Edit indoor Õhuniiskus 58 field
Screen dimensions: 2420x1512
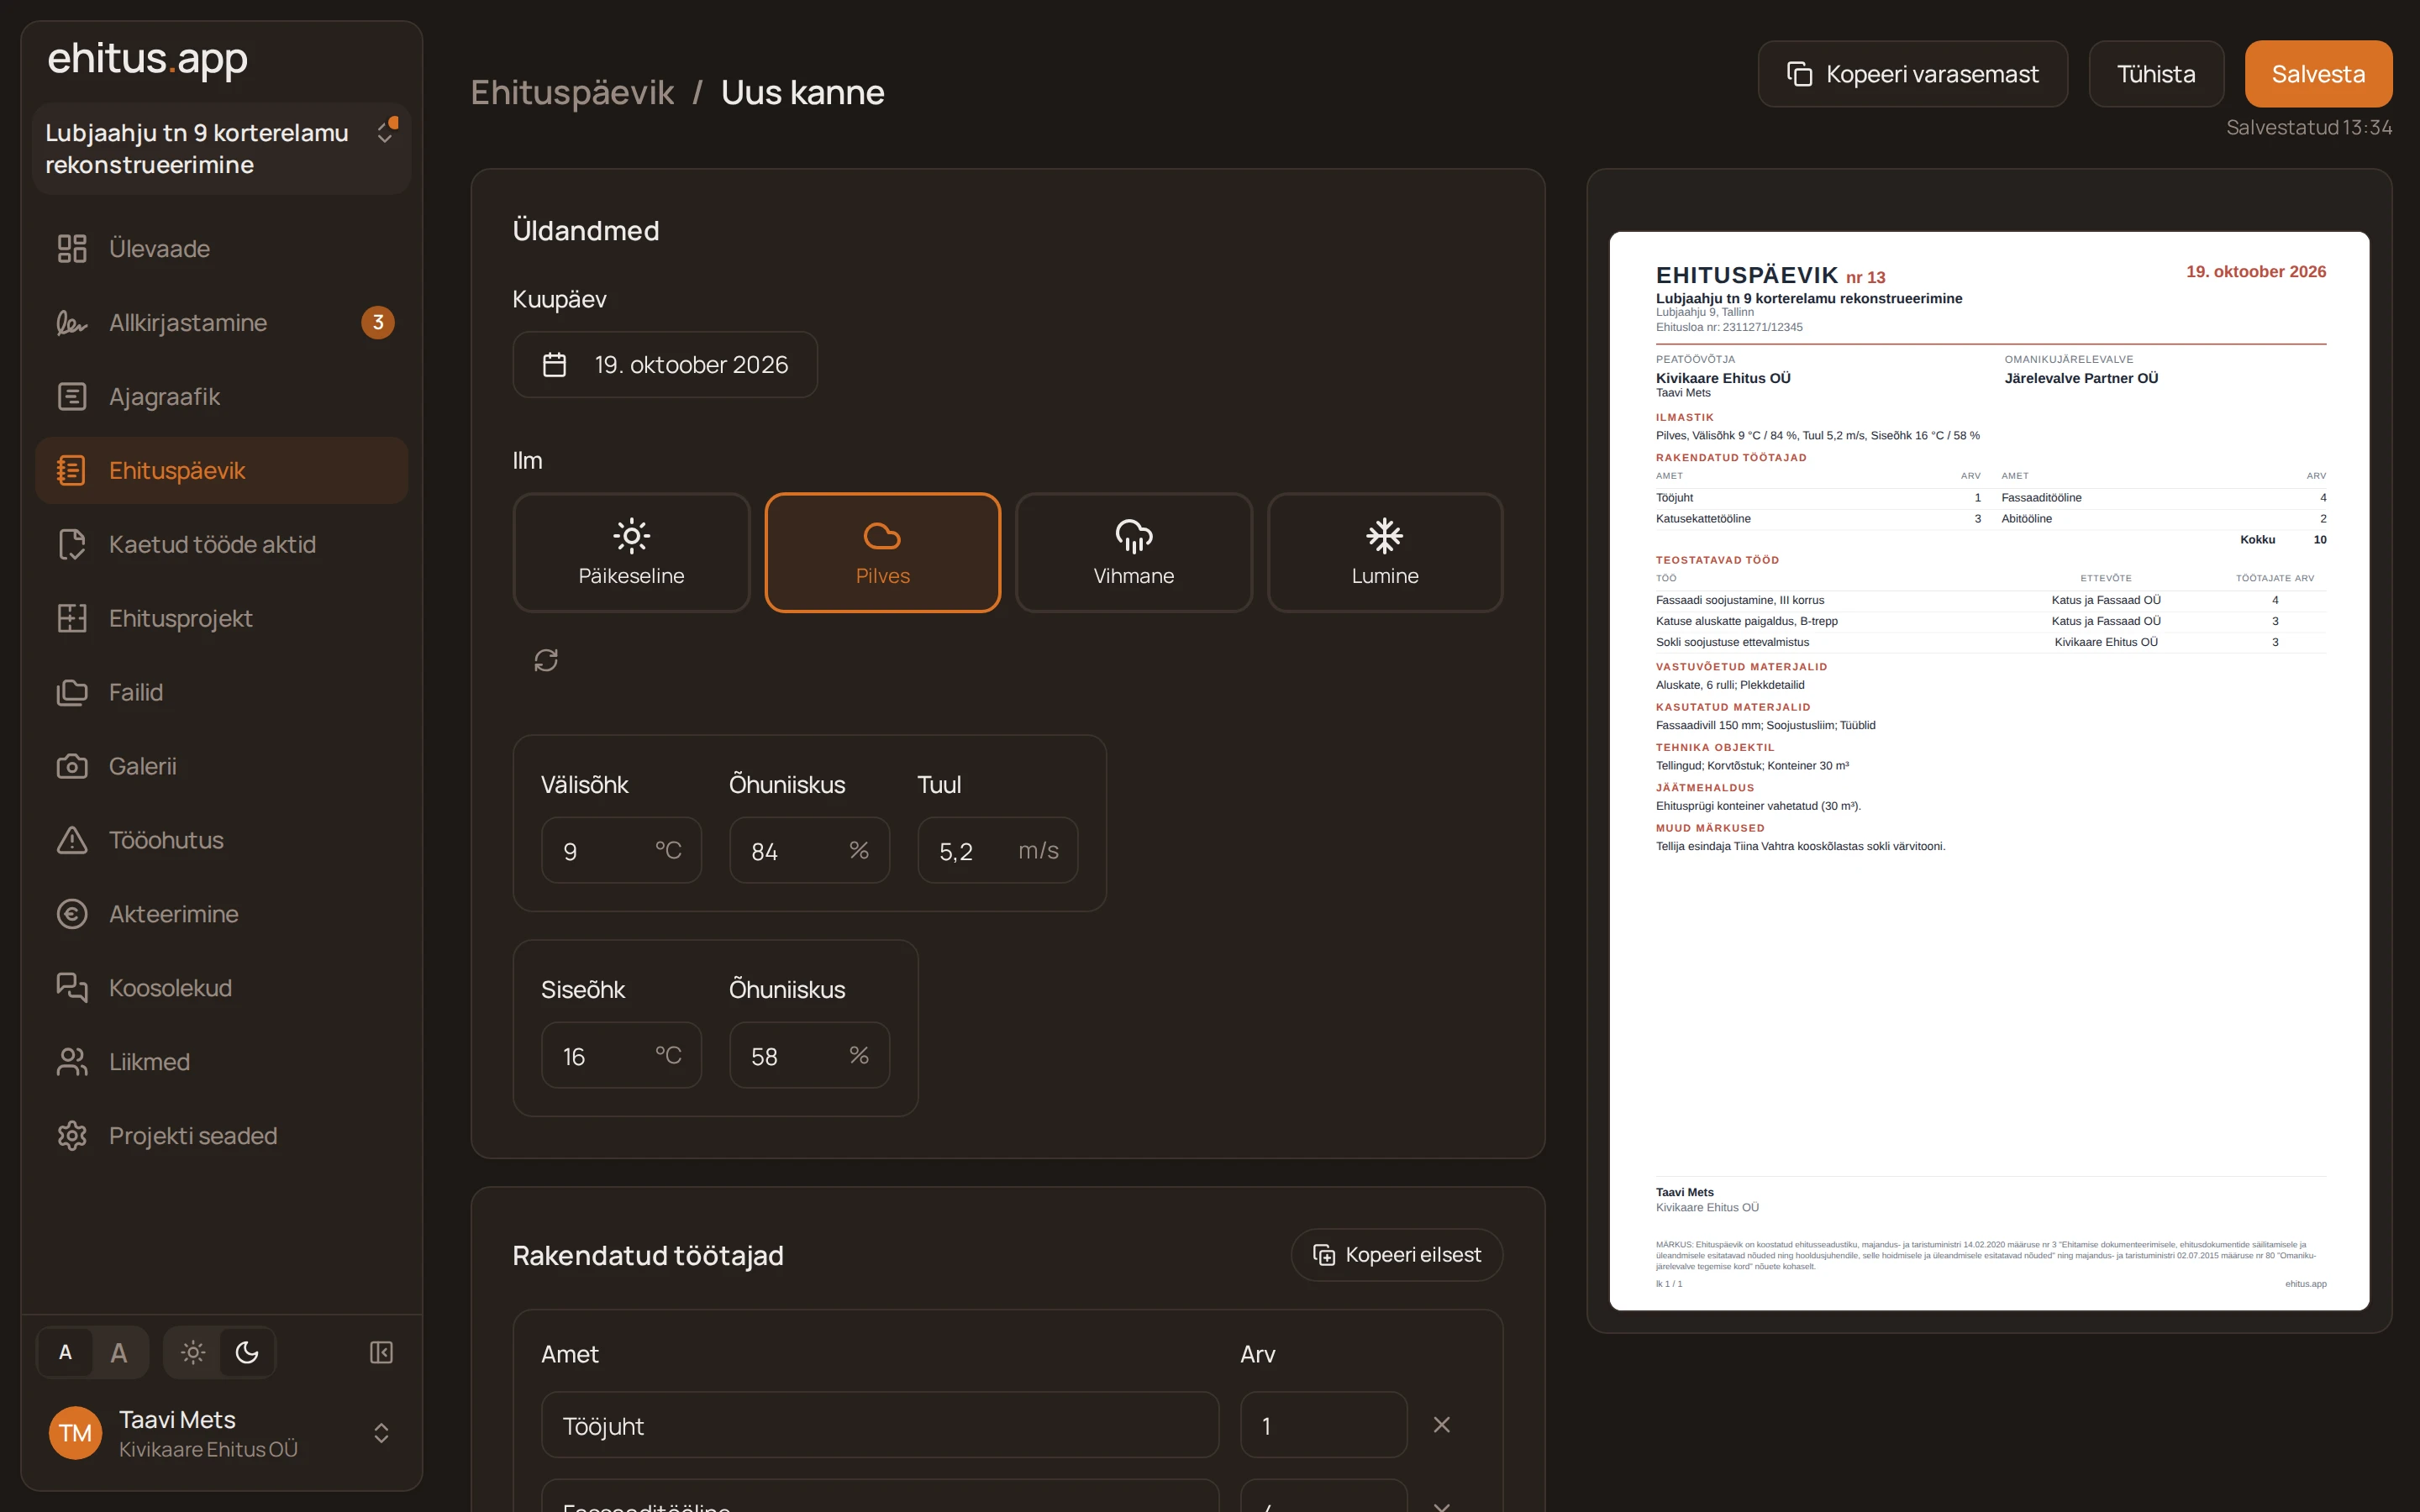(809, 1055)
